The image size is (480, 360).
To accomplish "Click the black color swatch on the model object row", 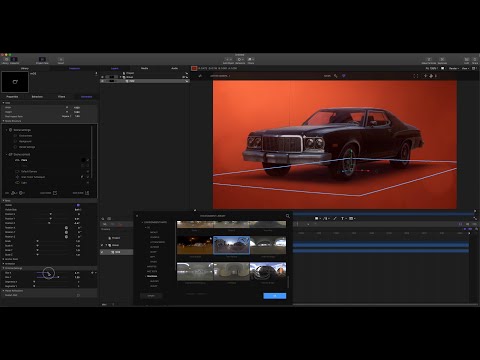I will coord(83,160).
